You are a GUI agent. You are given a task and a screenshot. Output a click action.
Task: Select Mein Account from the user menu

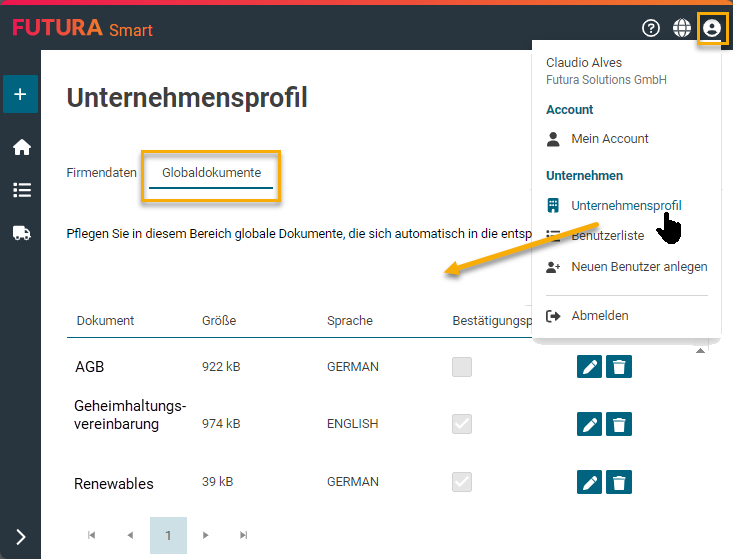609,139
